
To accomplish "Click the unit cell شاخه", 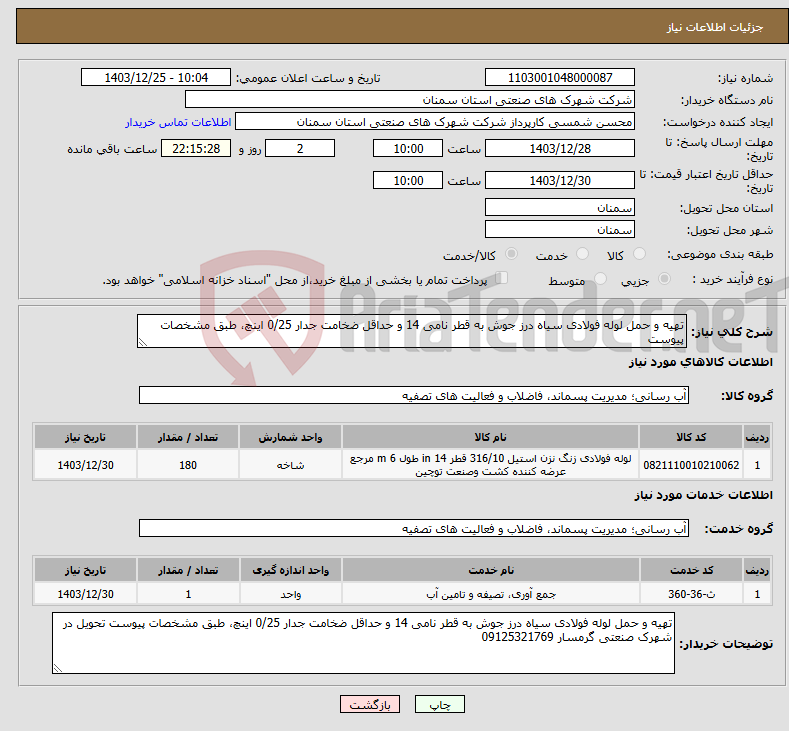I will pyautogui.click(x=290, y=464).
